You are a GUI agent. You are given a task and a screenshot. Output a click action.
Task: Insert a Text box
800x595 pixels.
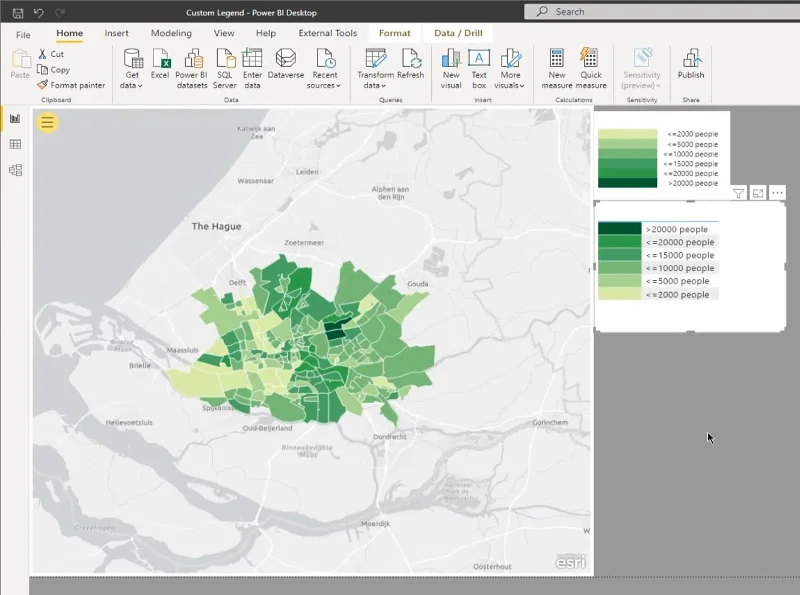pyautogui.click(x=479, y=68)
